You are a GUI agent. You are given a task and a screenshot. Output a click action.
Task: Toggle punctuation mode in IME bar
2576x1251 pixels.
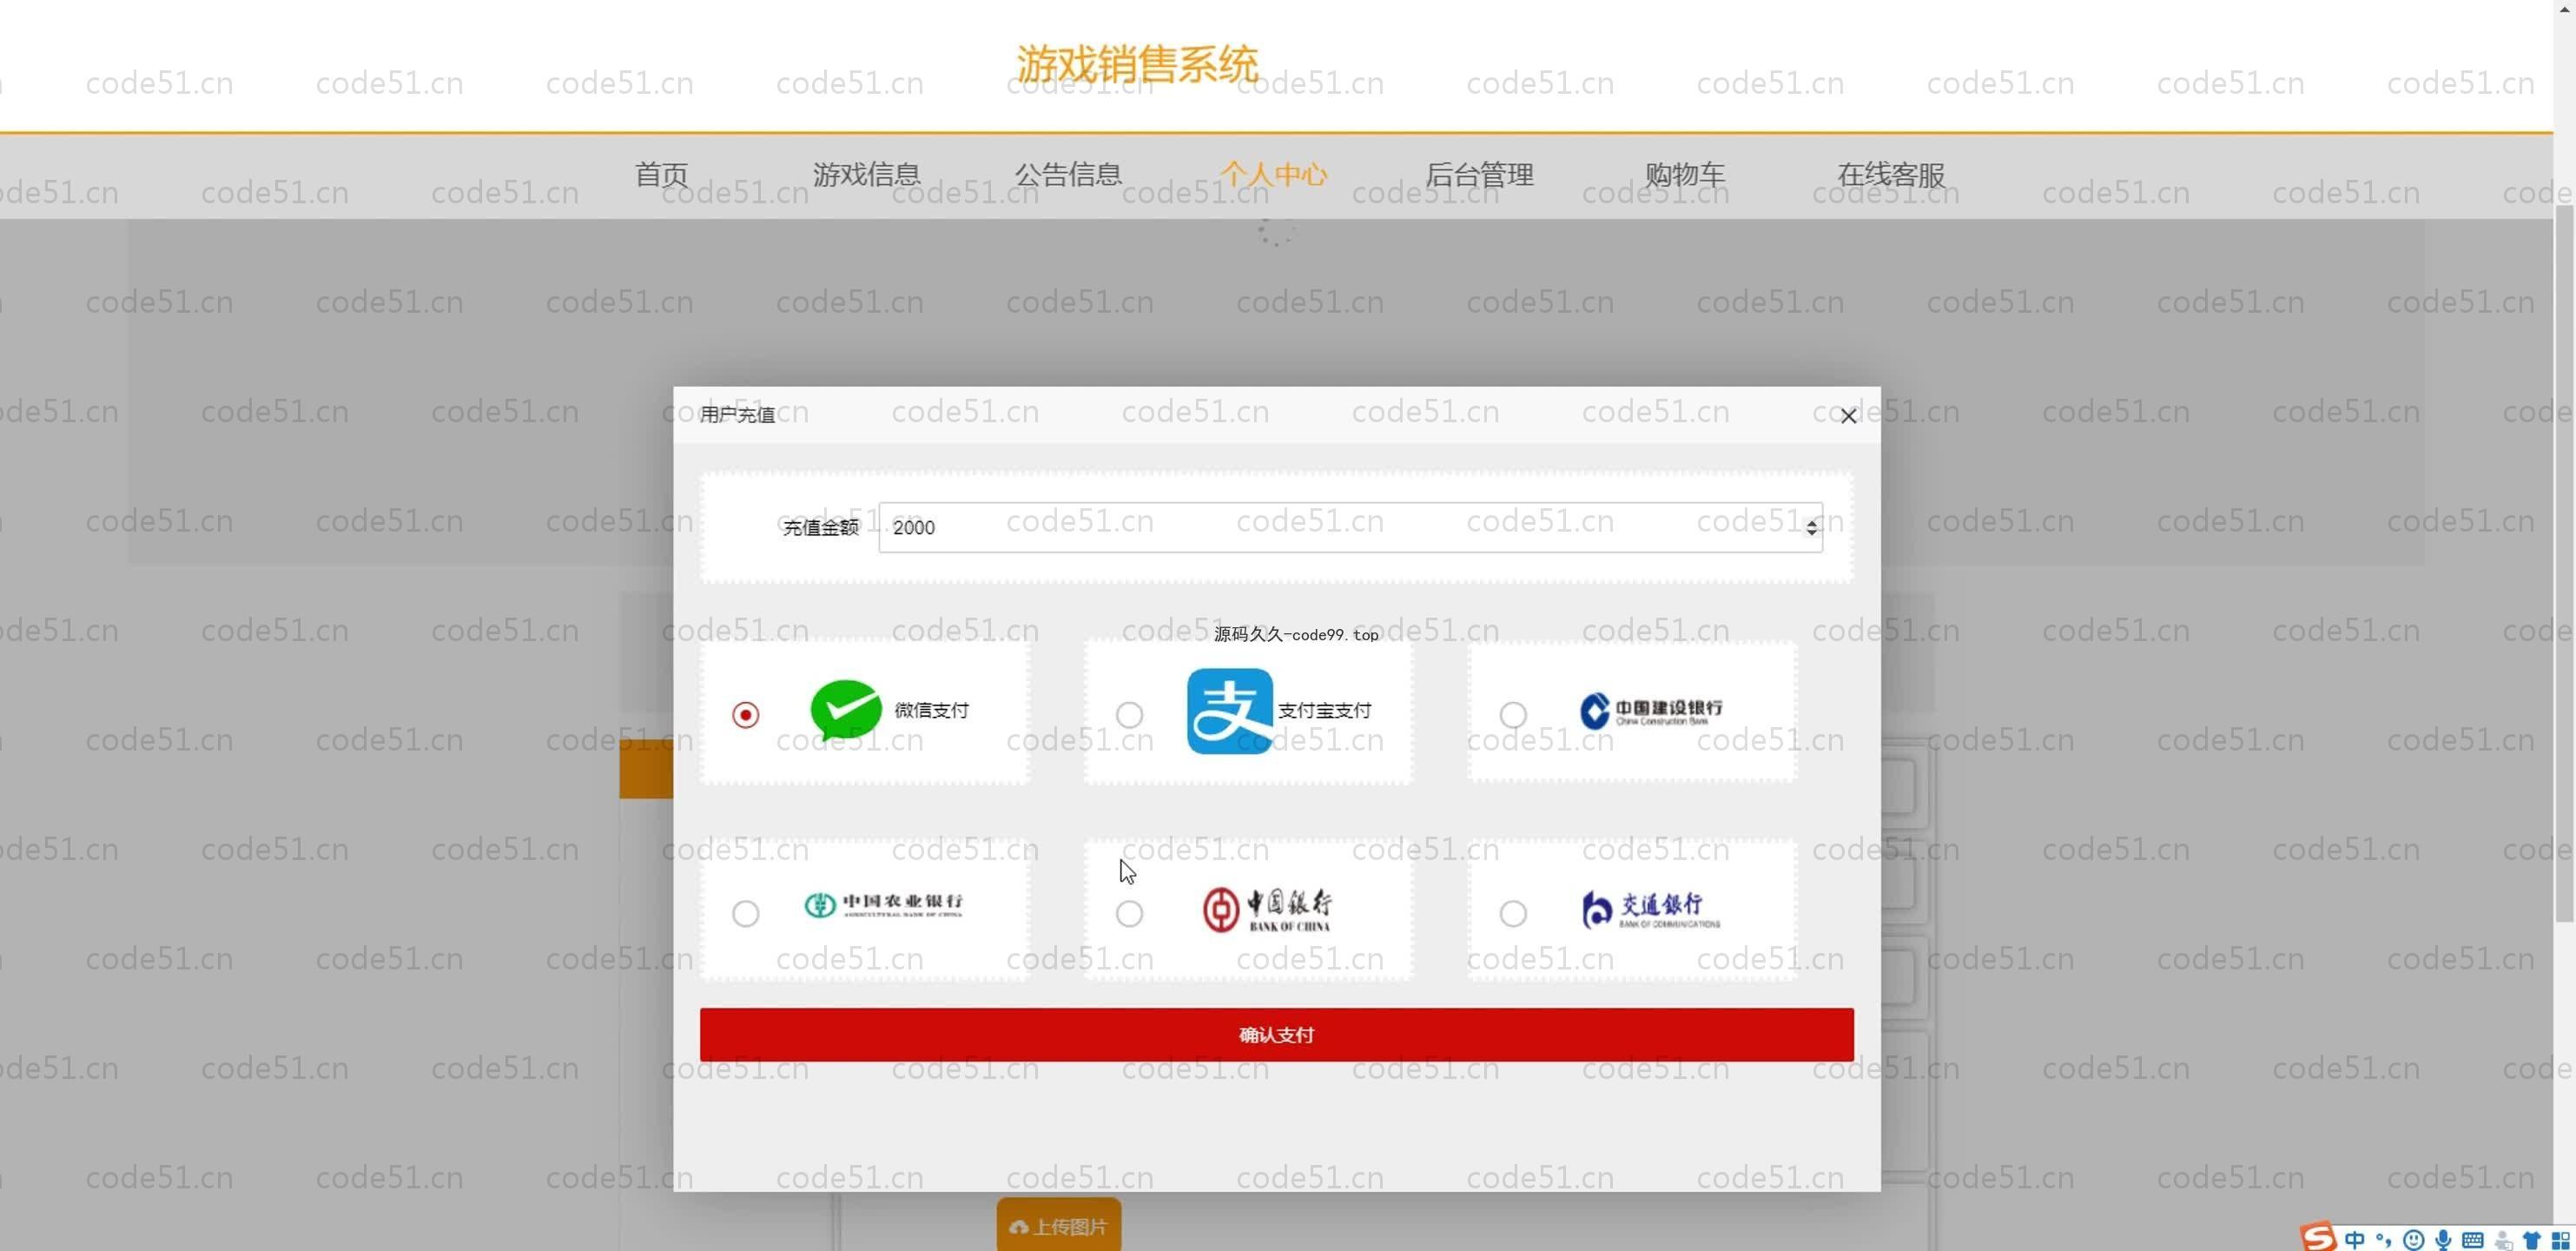pyautogui.click(x=2384, y=1240)
